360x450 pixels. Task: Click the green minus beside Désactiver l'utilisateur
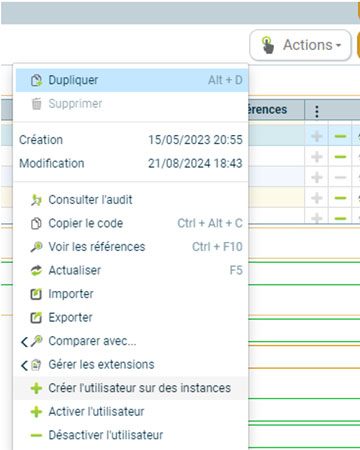click(x=36, y=435)
